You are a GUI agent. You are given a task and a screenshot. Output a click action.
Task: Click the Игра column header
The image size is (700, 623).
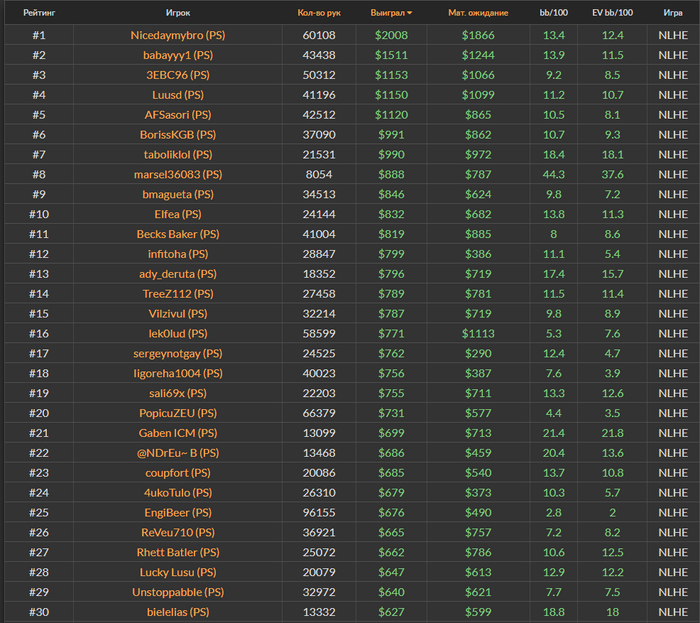point(673,13)
